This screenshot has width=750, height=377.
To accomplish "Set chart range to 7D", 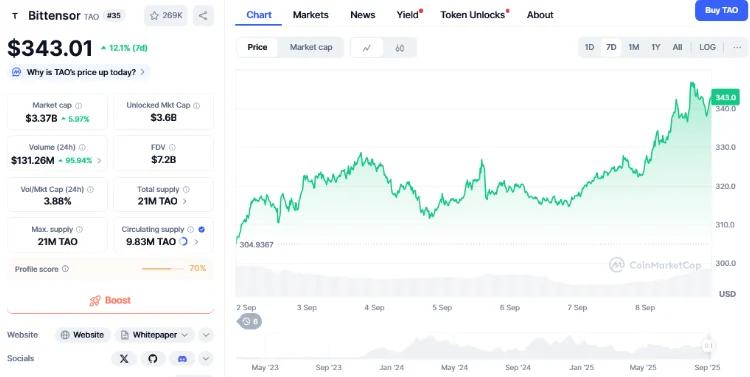I will (x=611, y=47).
